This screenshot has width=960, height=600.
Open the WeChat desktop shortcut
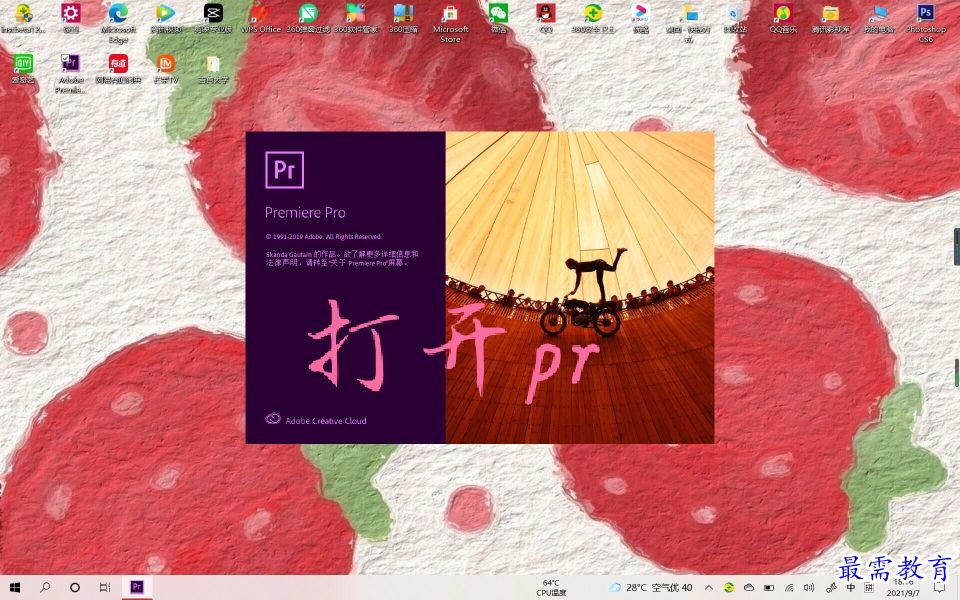click(x=498, y=18)
